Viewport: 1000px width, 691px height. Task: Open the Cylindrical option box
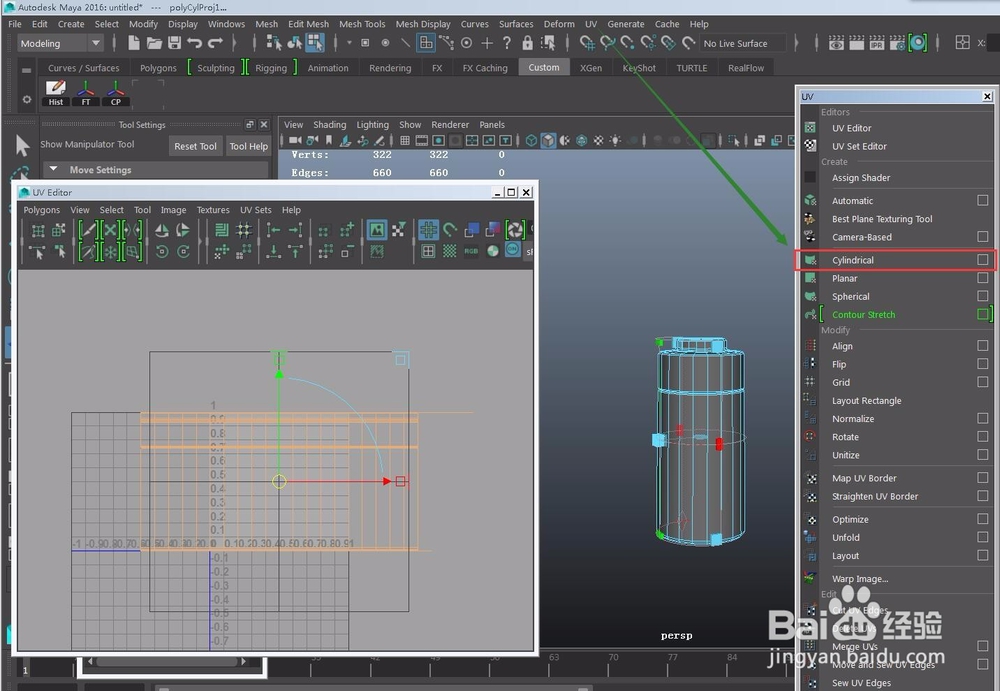coord(982,260)
